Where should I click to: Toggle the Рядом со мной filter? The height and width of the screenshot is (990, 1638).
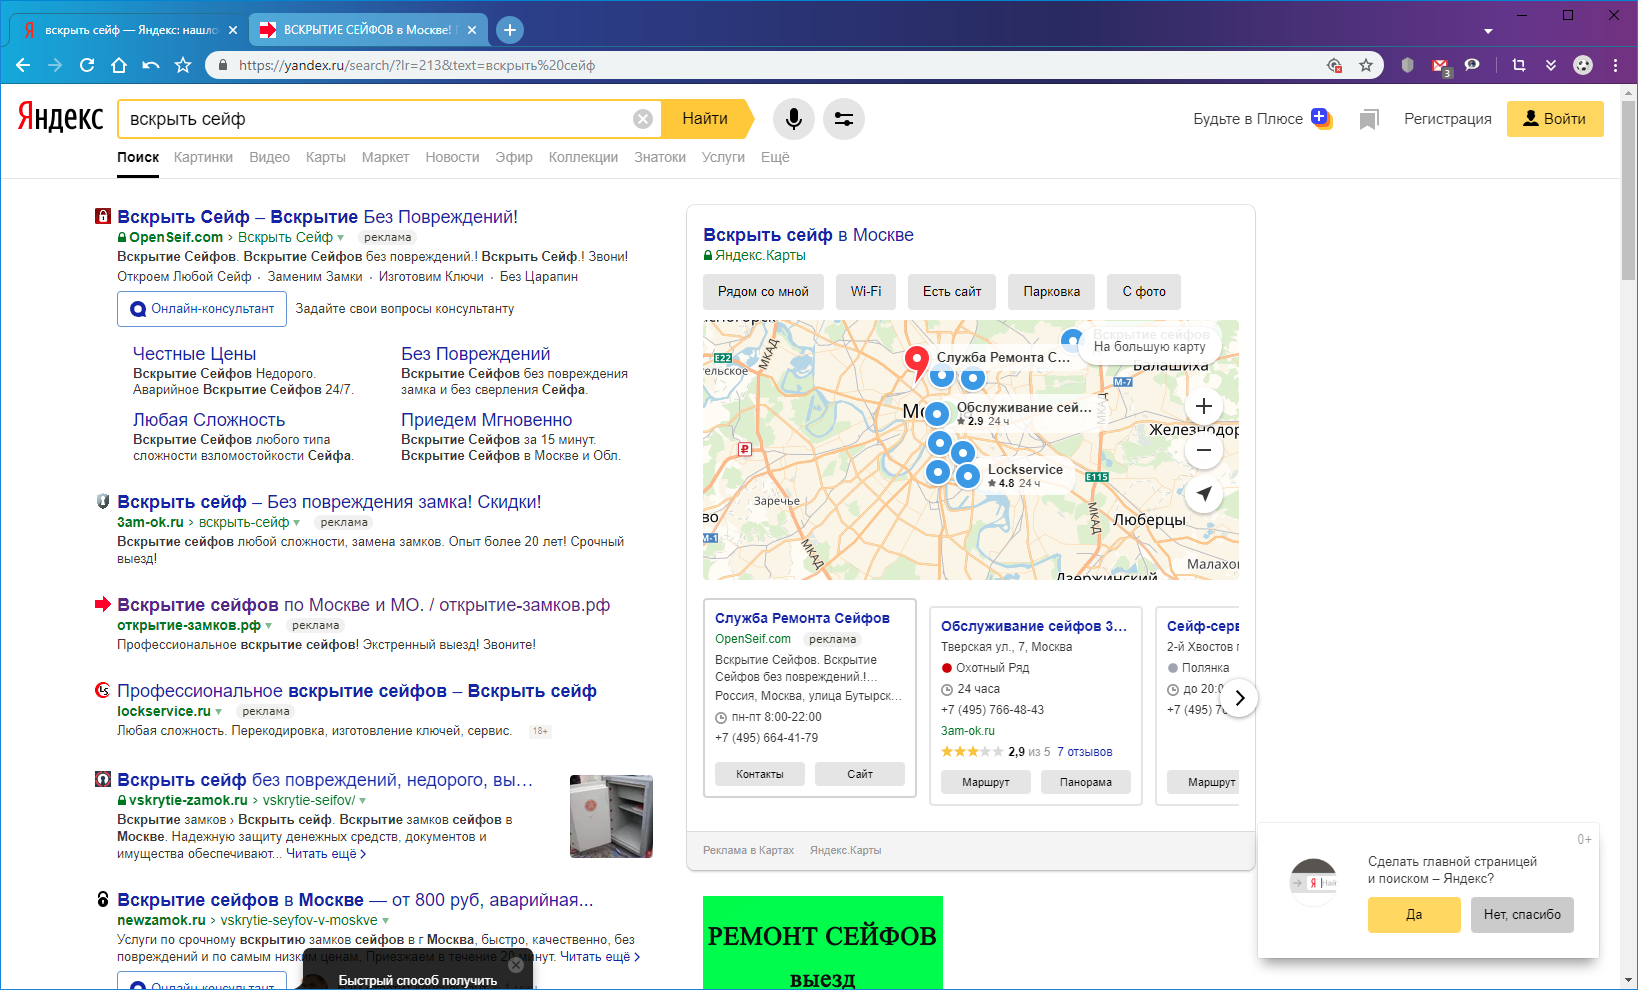pyautogui.click(x=763, y=292)
